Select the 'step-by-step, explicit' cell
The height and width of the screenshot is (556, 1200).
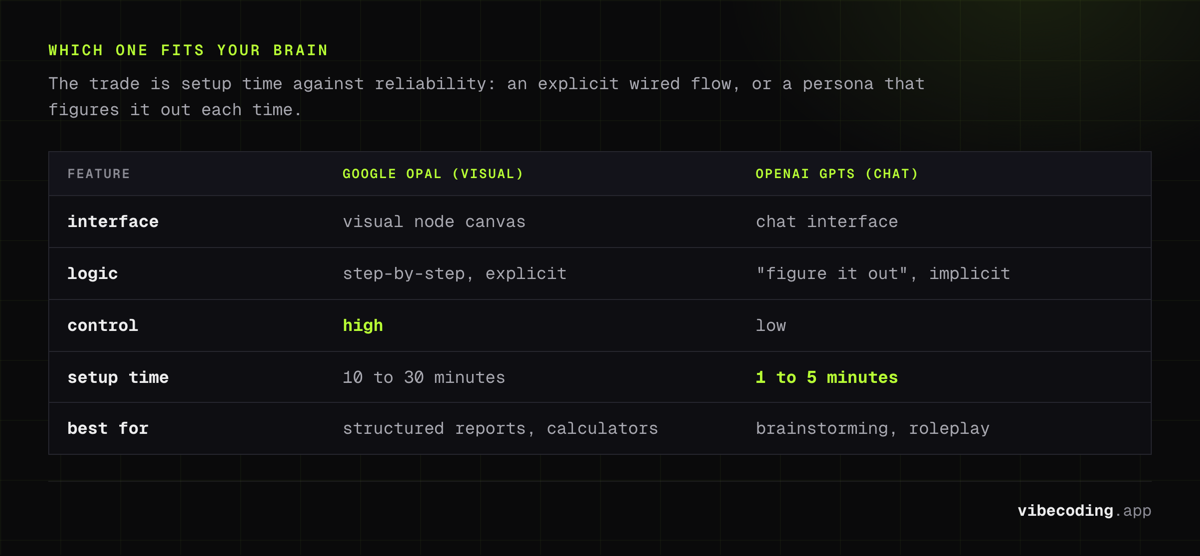(x=454, y=273)
